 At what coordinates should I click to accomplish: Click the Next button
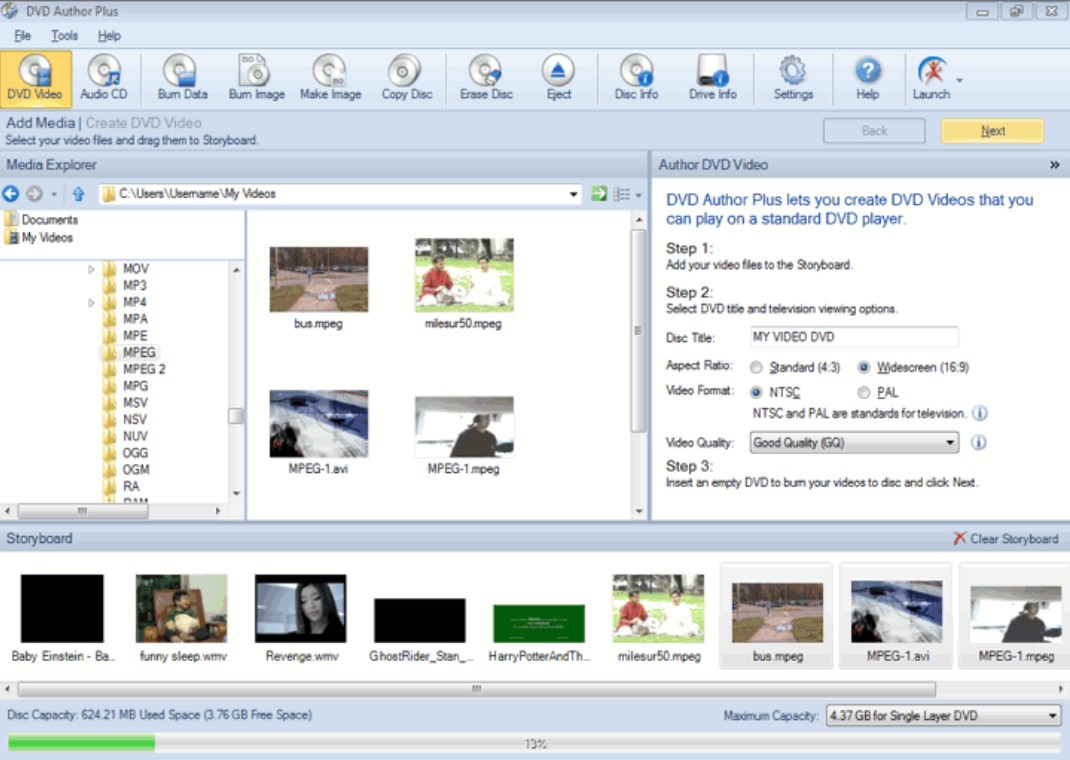point(991,130)
